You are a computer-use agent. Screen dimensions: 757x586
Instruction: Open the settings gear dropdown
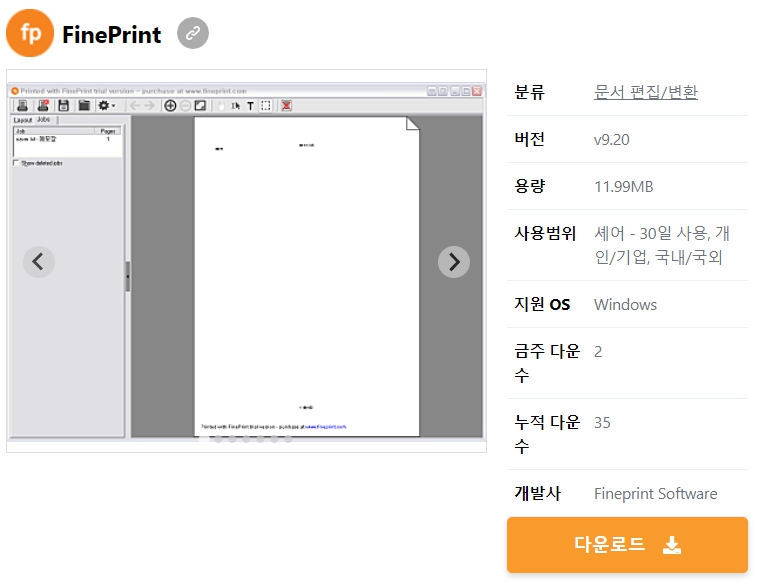pyautogui.click(x=106, y=105)
